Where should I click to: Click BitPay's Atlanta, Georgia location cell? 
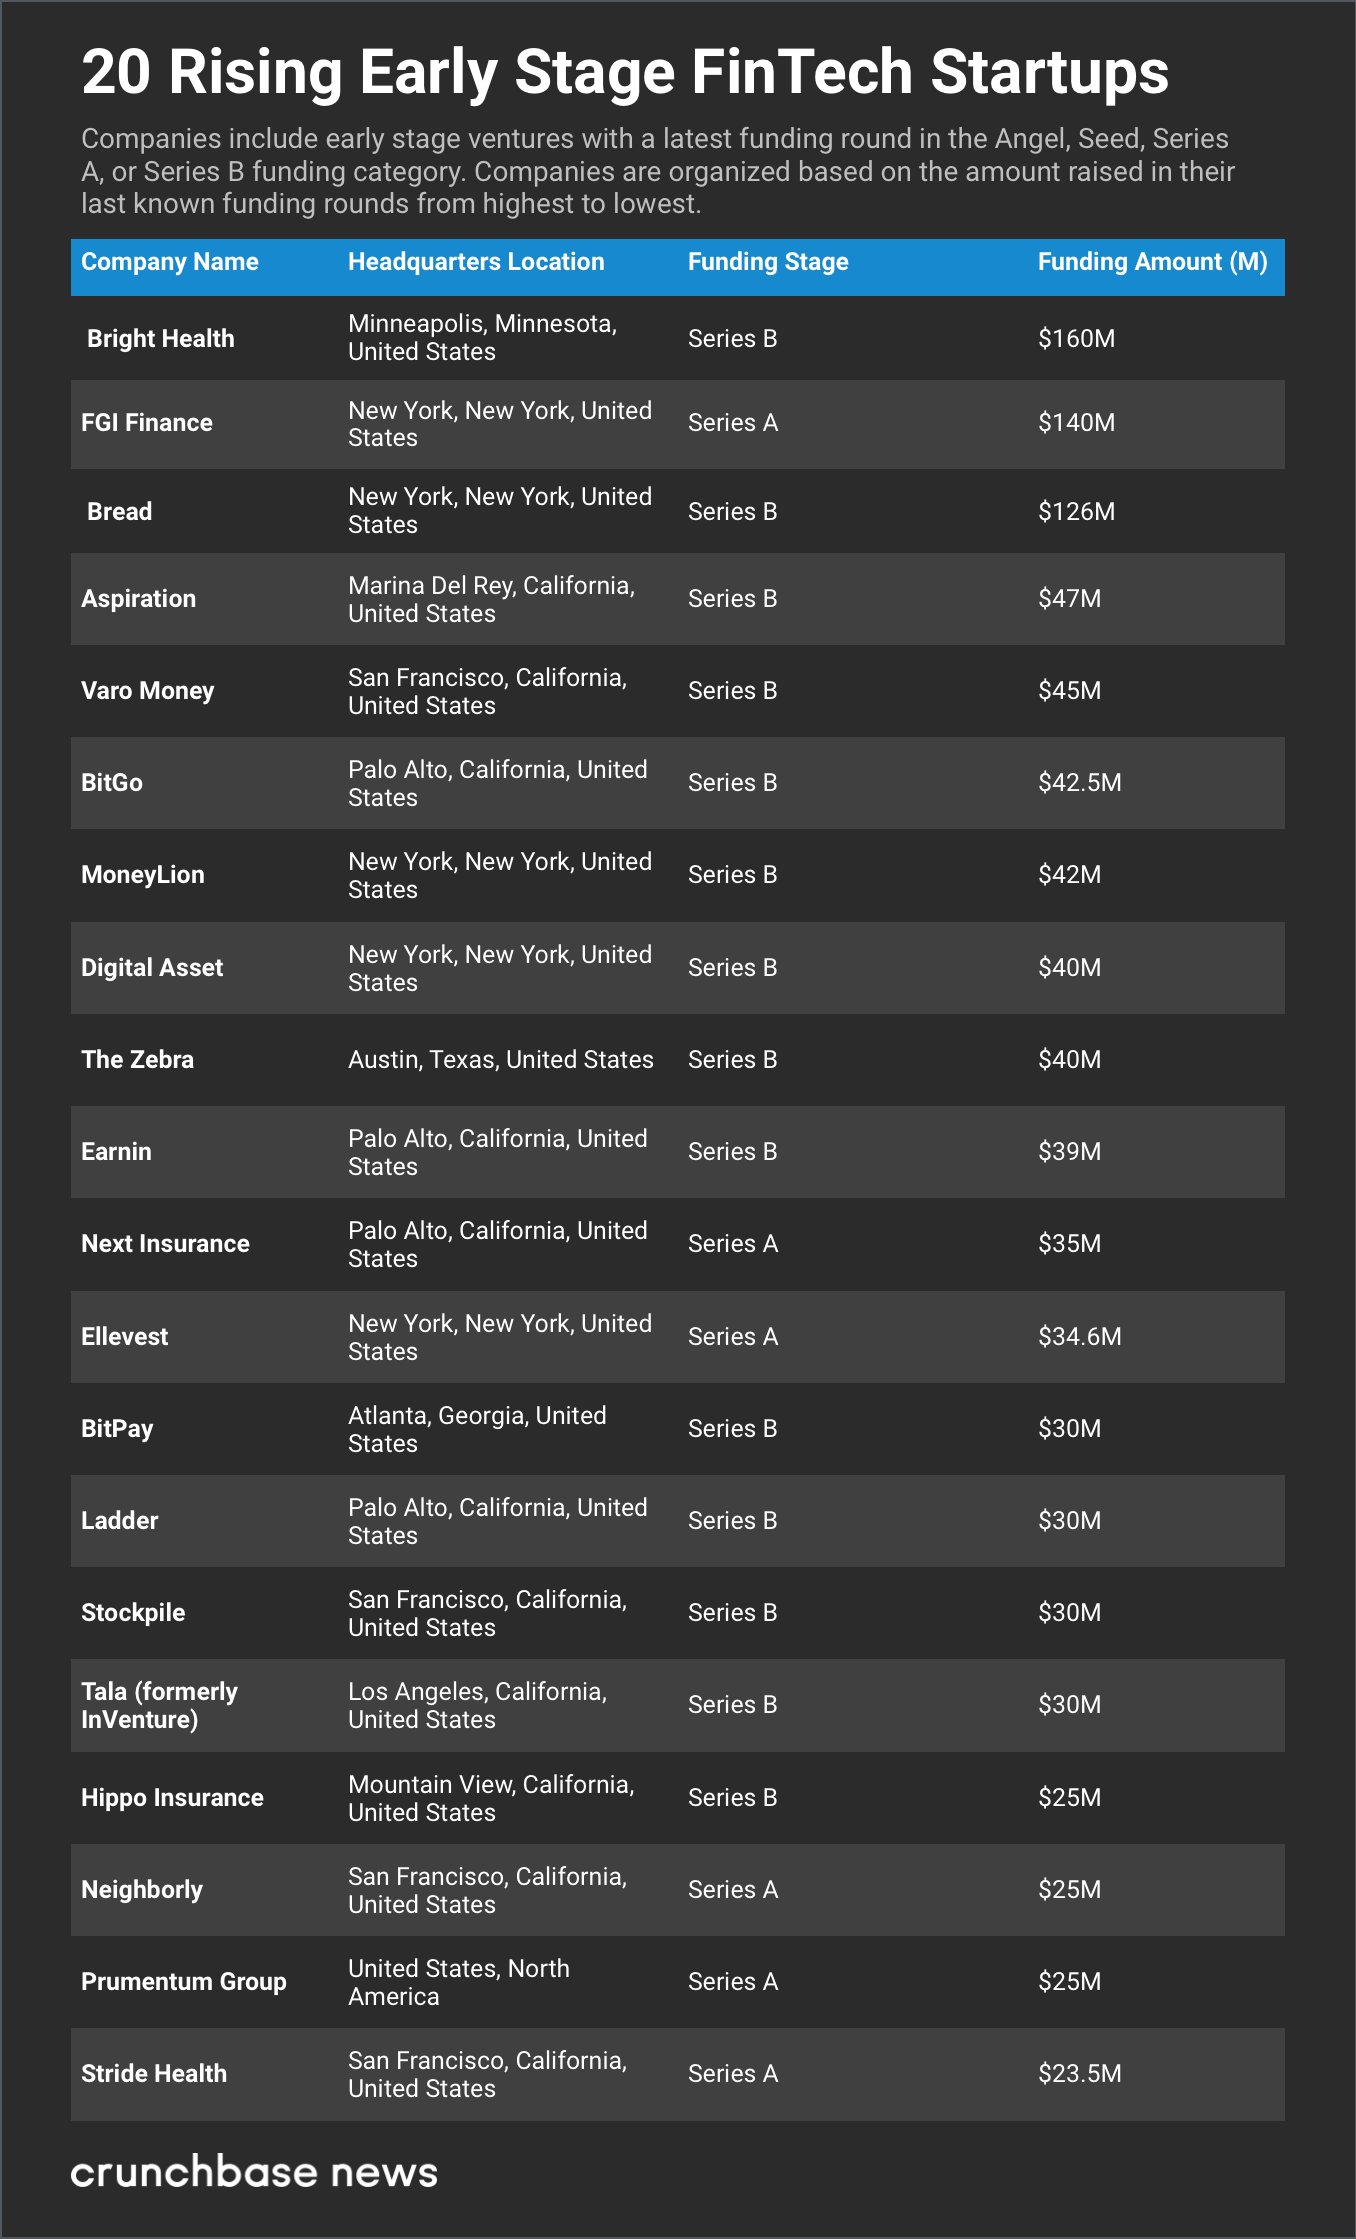click(477, 1429)
